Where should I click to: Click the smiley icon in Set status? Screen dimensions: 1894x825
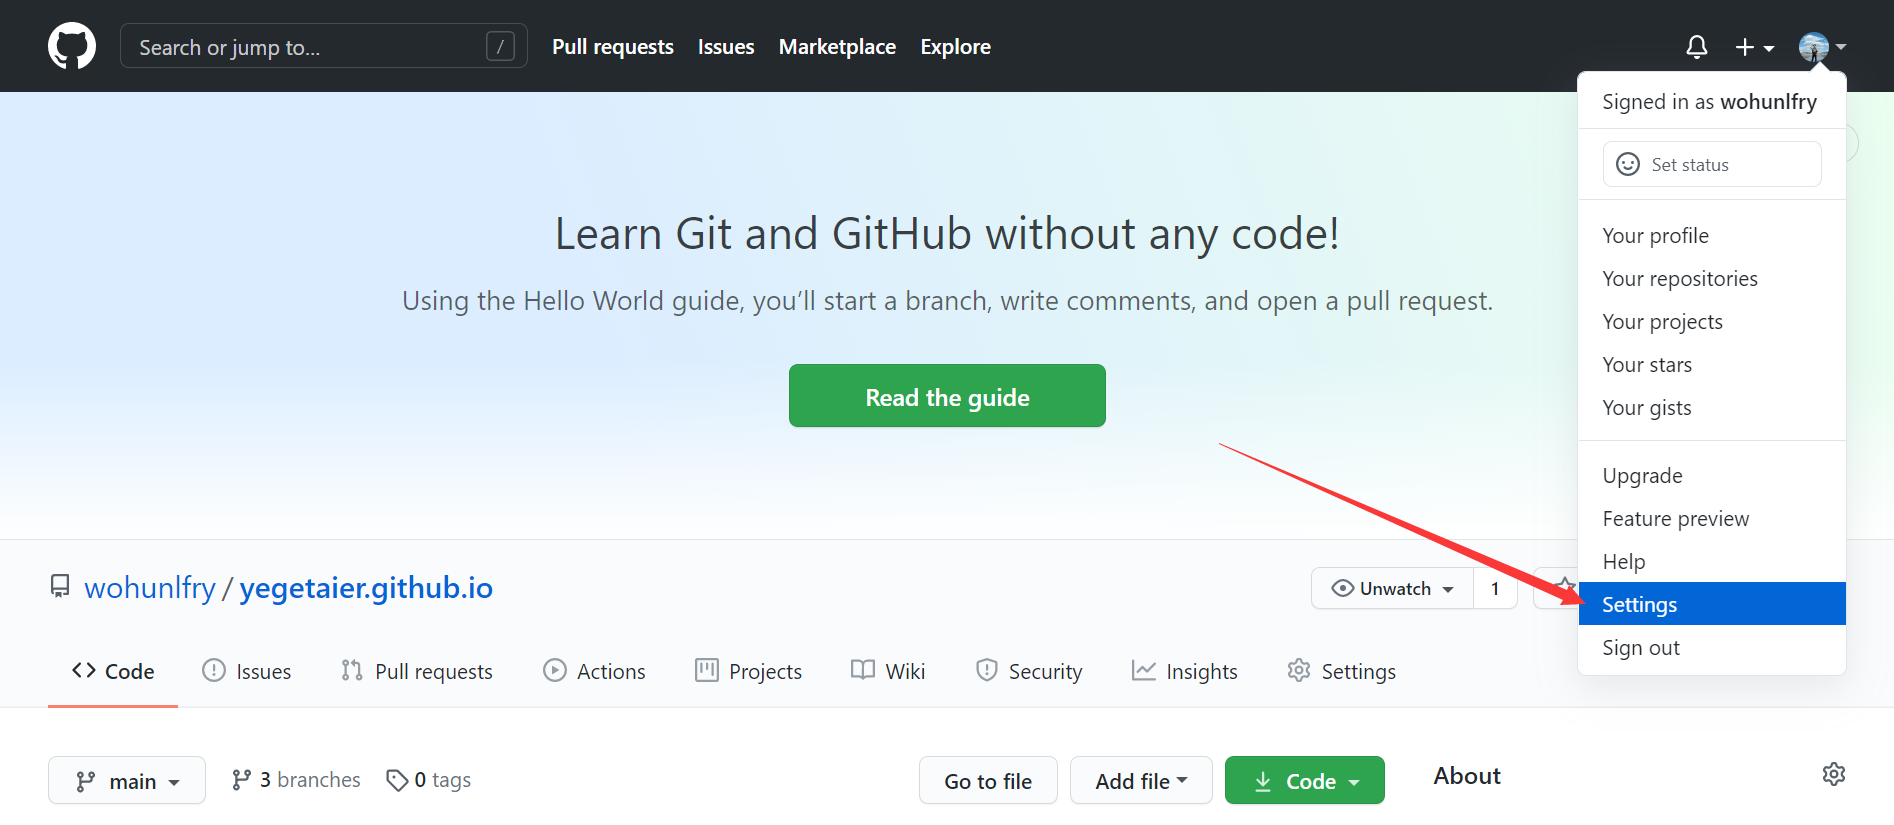[1628, 164]
